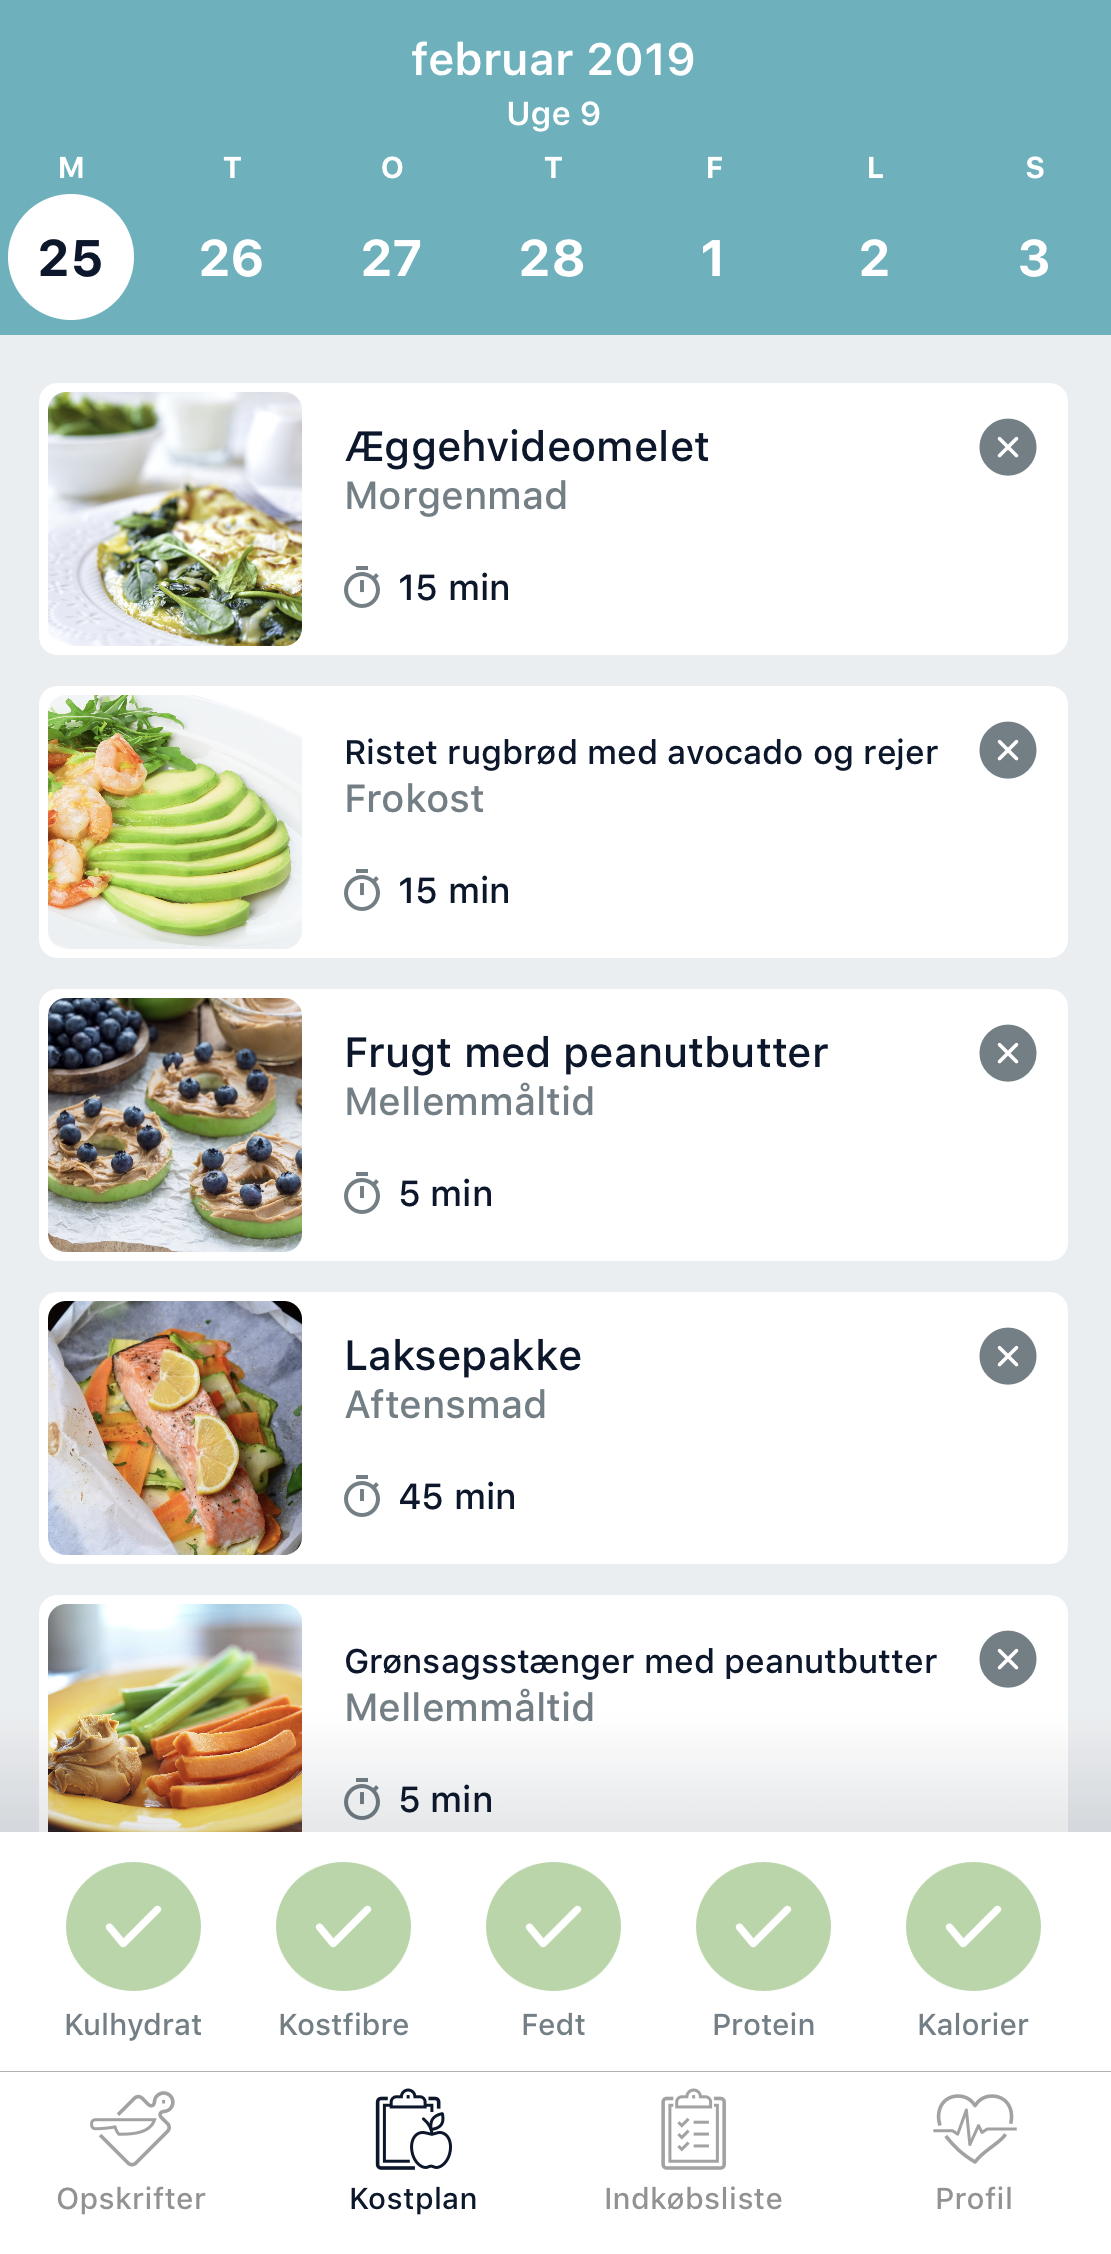1111x2254 pixels.
Task: Select Tuesday 26 in the week calendar
Action: [x=231, y=258]
